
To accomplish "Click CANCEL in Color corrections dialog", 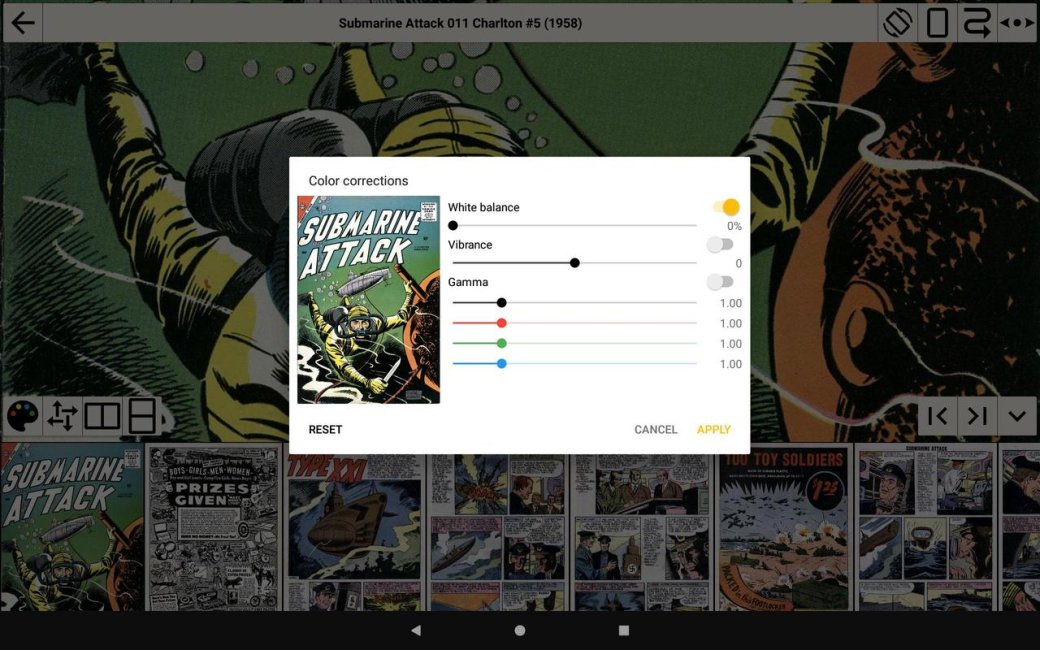I will pos(655,429).
